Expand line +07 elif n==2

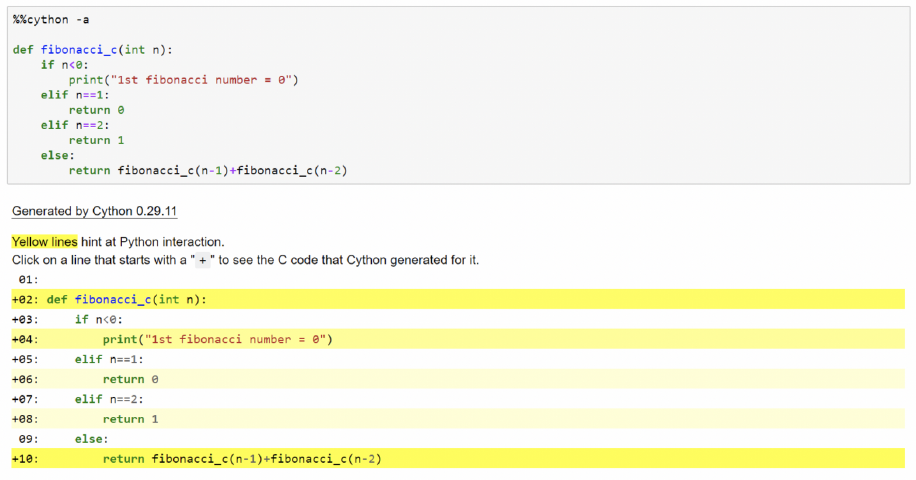[x=458, y=399]
